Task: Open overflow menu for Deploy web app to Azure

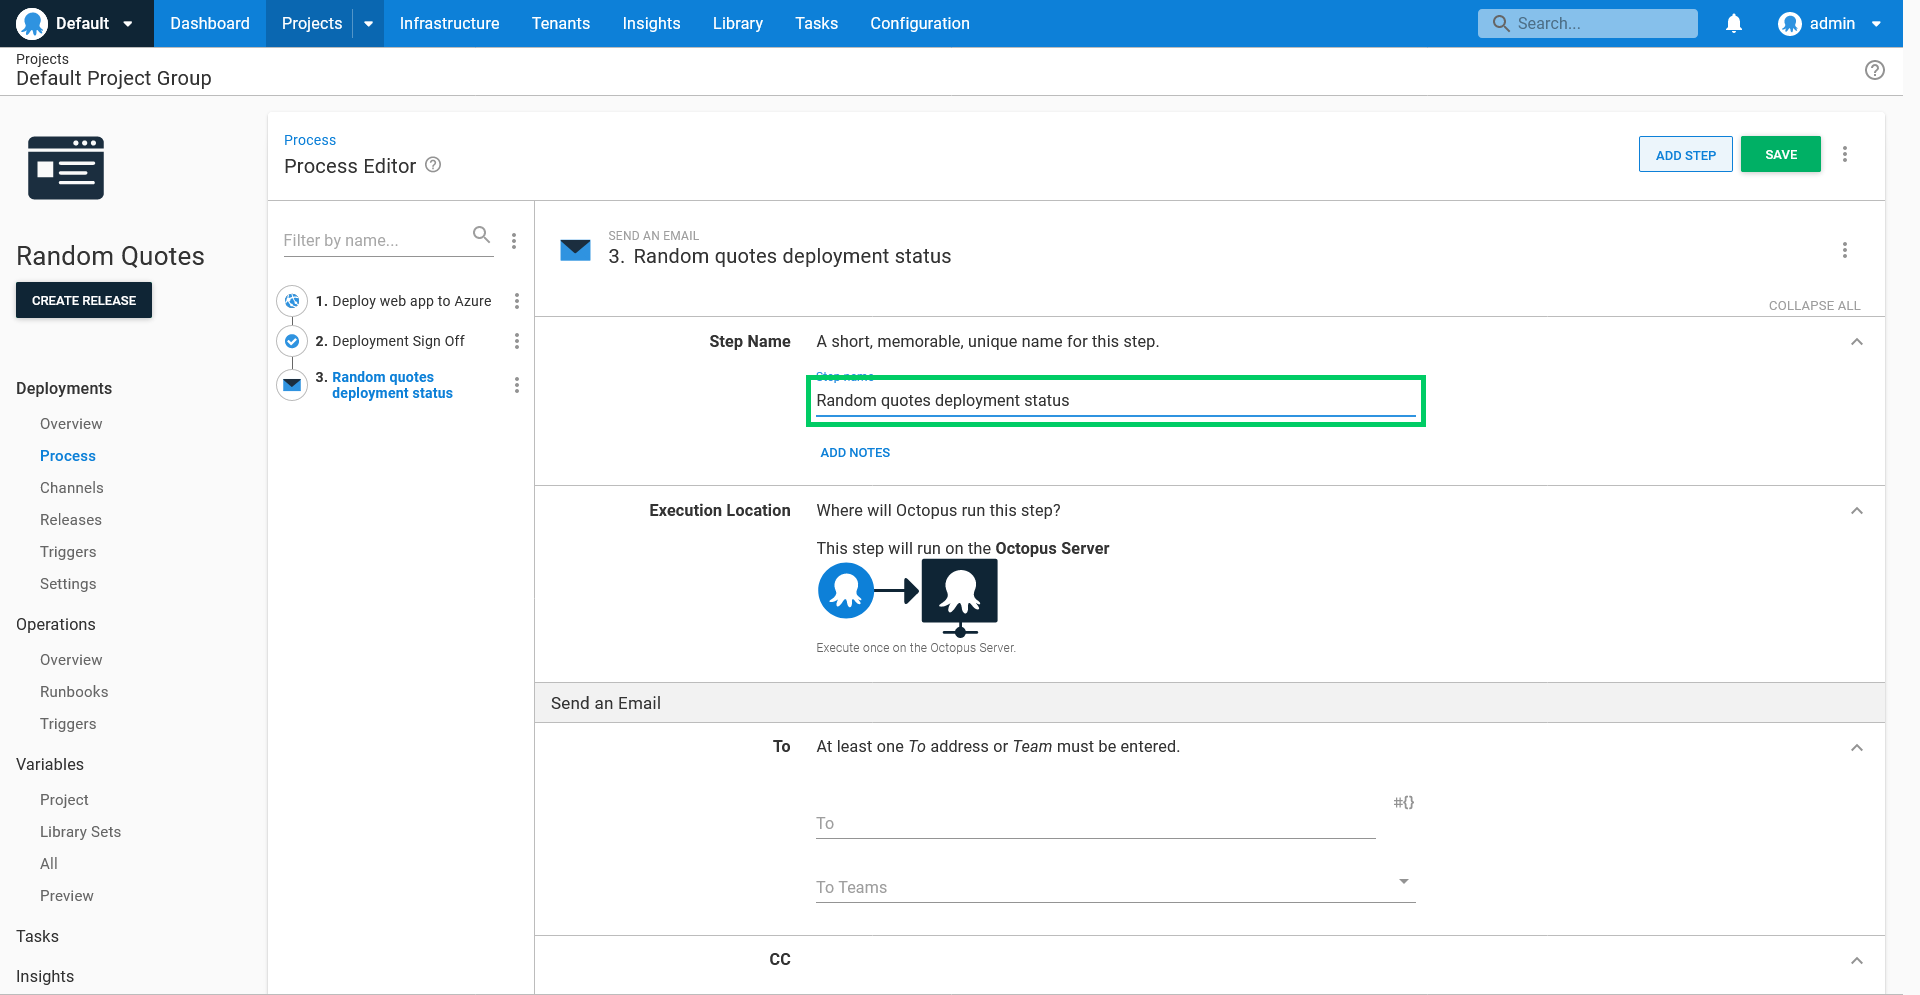Action: tap(517, 301)
